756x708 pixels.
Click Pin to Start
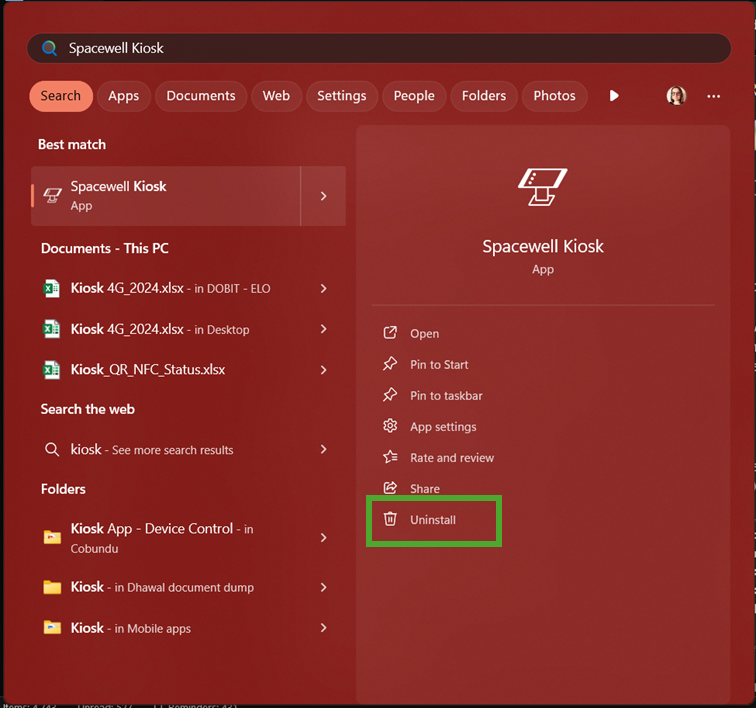[439, 365]
